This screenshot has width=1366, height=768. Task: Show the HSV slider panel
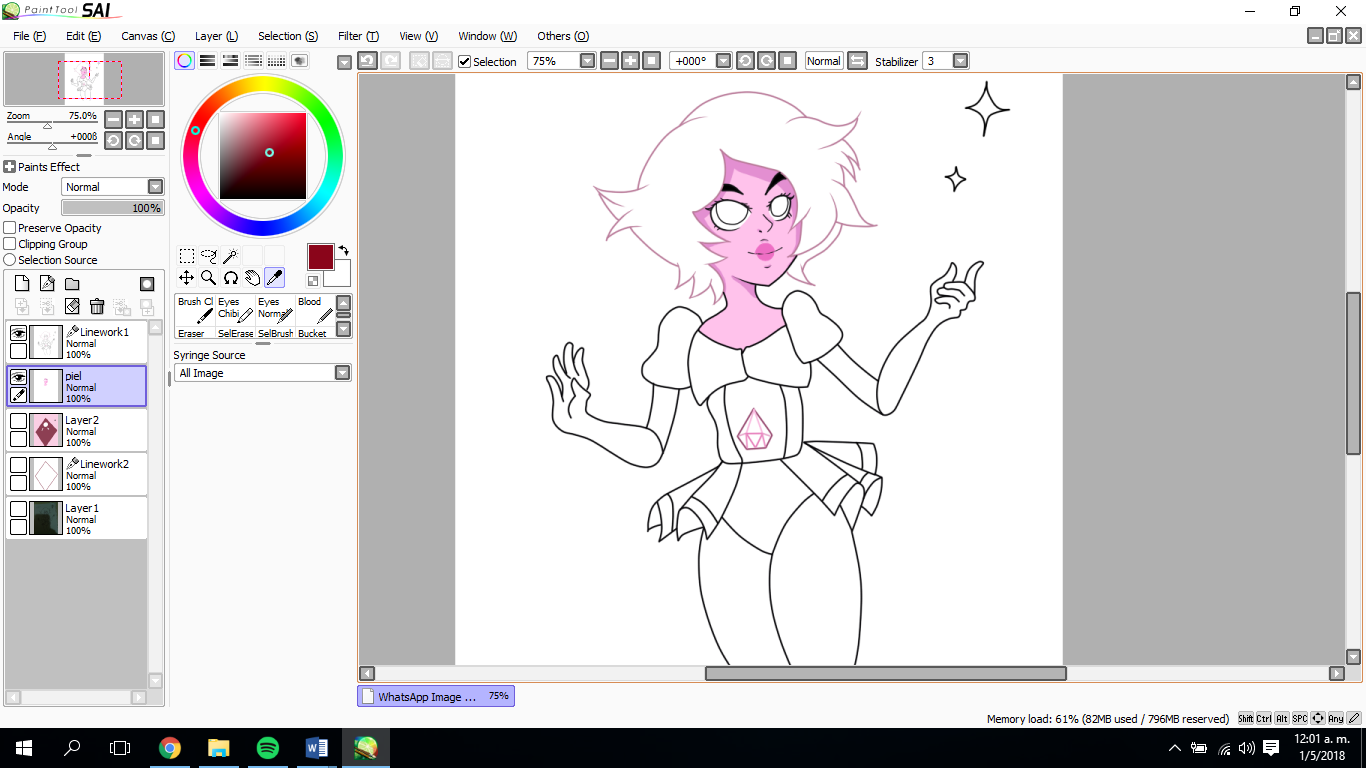click(231, 60)
